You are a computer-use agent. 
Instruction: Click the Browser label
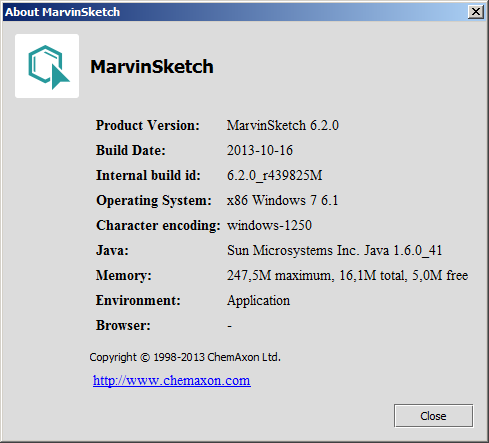click(123, 325)
